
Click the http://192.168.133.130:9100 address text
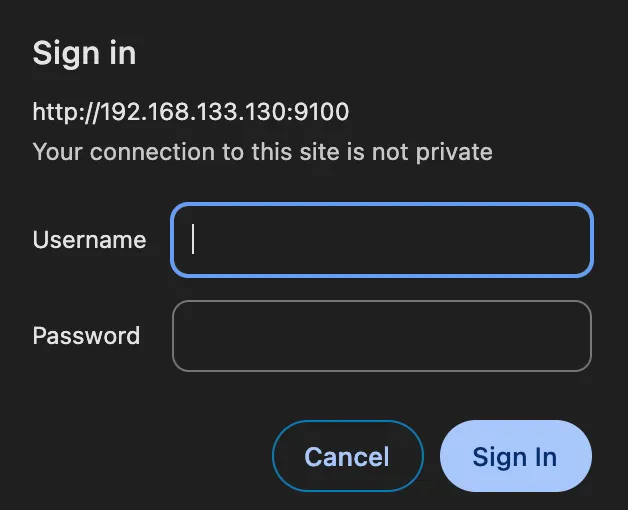click(x=191, y=111)
